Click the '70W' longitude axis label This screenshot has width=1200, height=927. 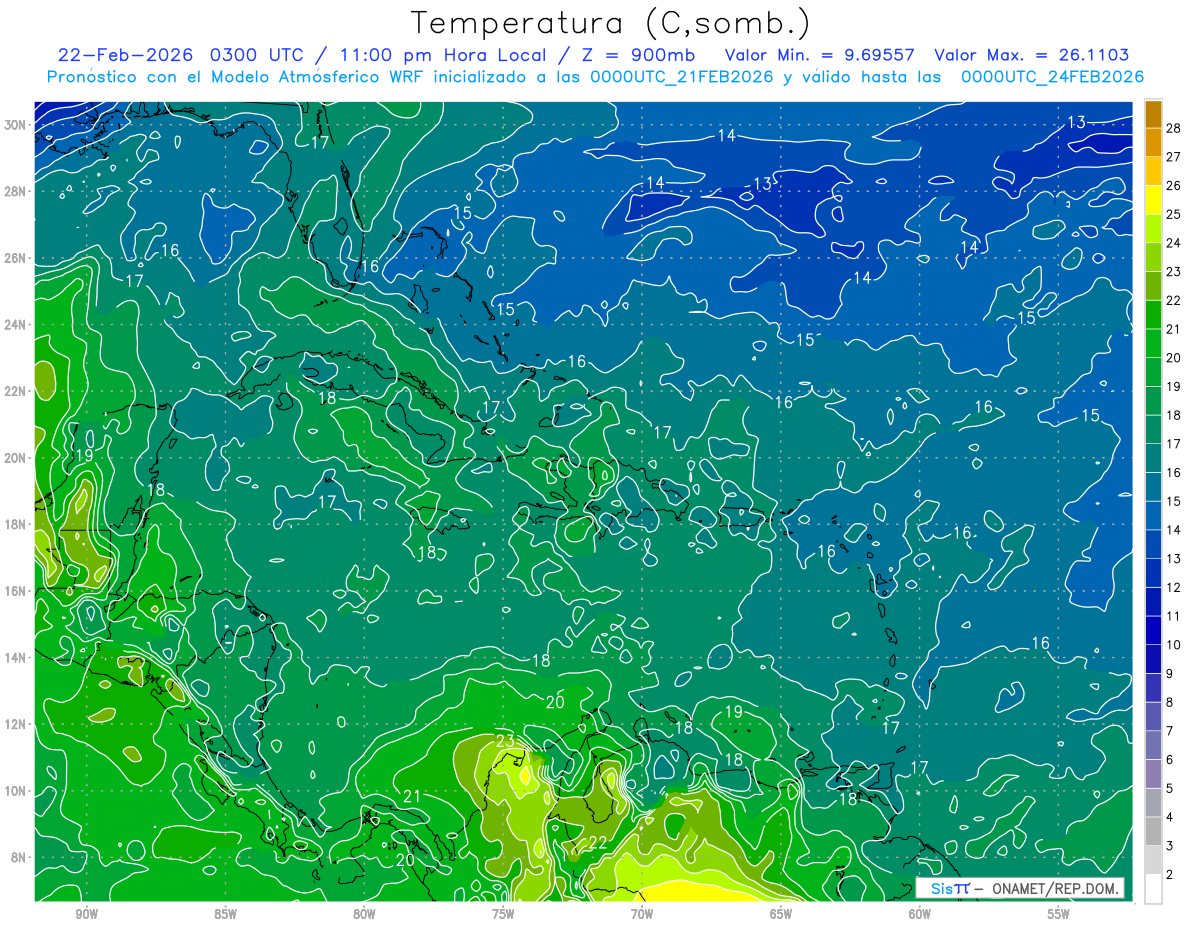(x=642, y=914)
